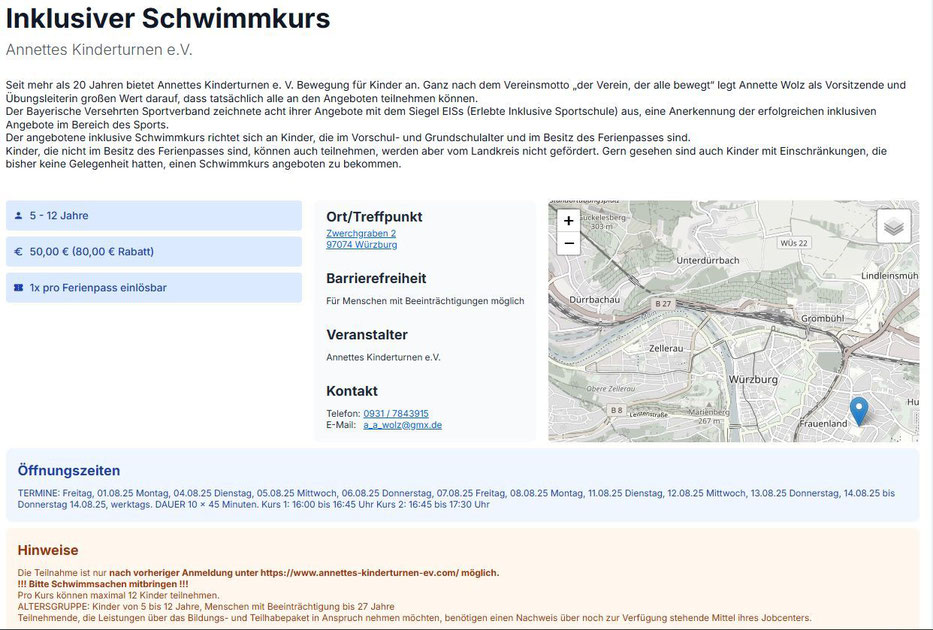The image size is (933, 630).
Task: Open the Zwerchgraben 2 address link
Action: (x=361, y=233)
